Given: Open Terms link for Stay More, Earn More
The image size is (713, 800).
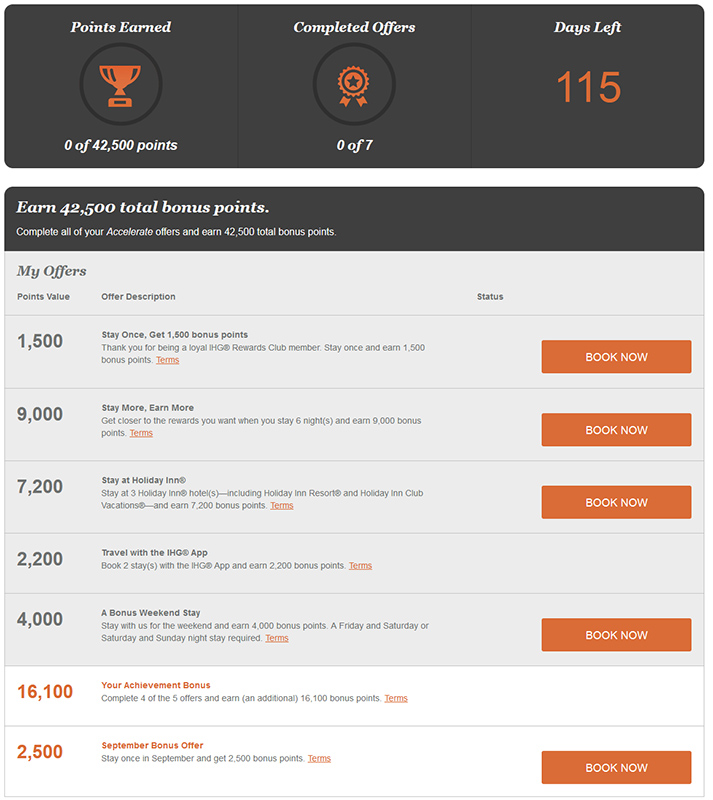Looking at the screenshot, I should click(142, 435).
